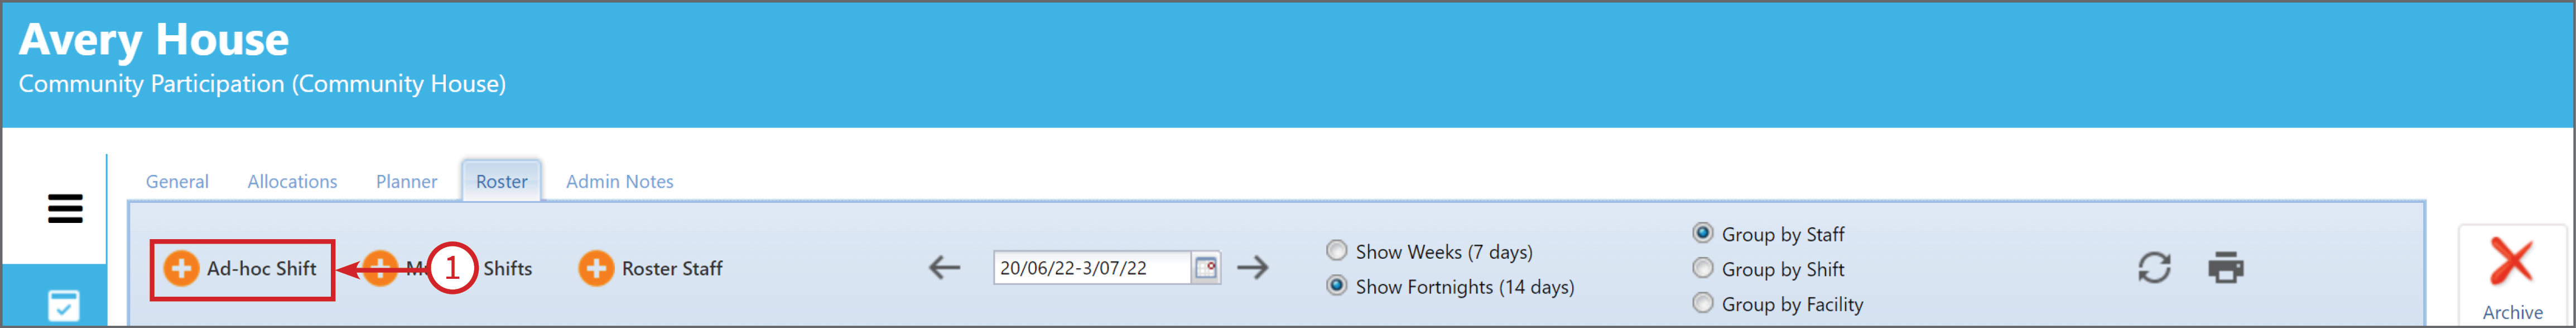The width and height of the screenshot is (2576, 328).
Task: Advance to next roster period arrow
Action: coord(1252,268)
